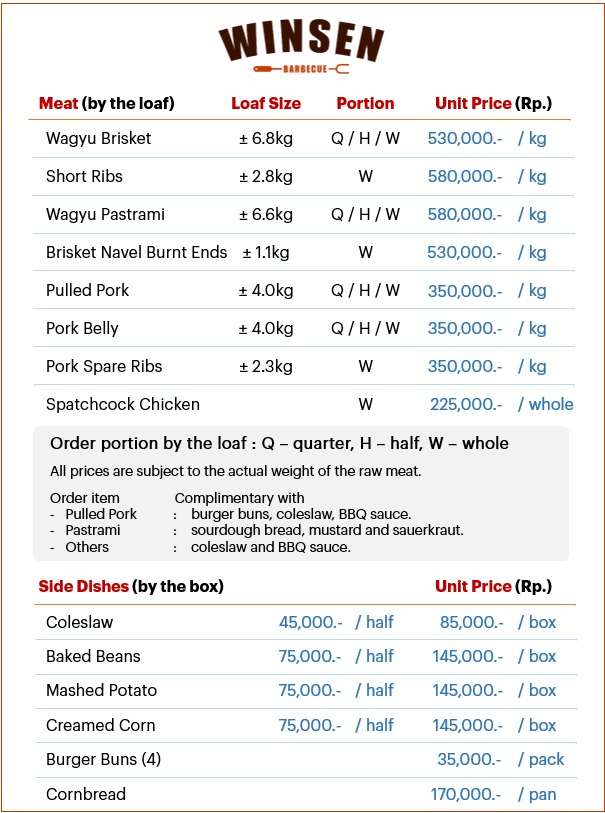Click the Spatchcock Chicken 225,000 price
The image size is (605, 813).
coord(464,404)
